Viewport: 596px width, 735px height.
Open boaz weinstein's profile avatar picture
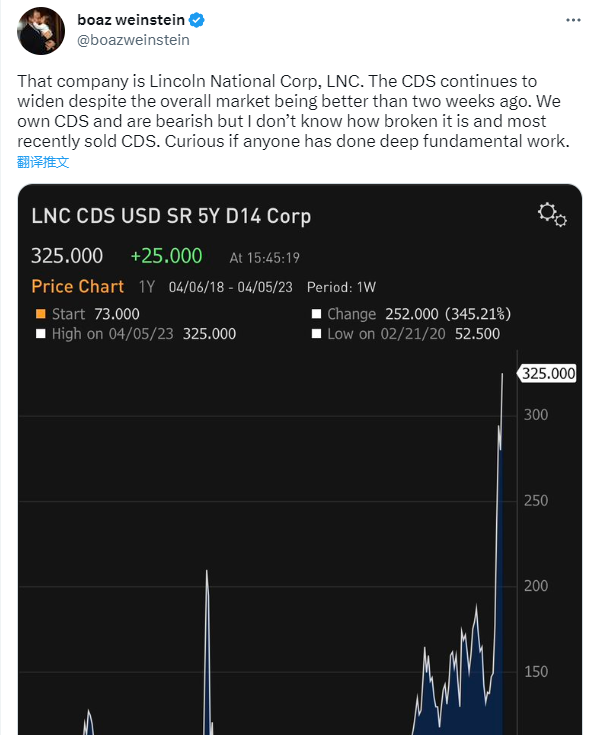pyautogui.click(x=41, y=31)
